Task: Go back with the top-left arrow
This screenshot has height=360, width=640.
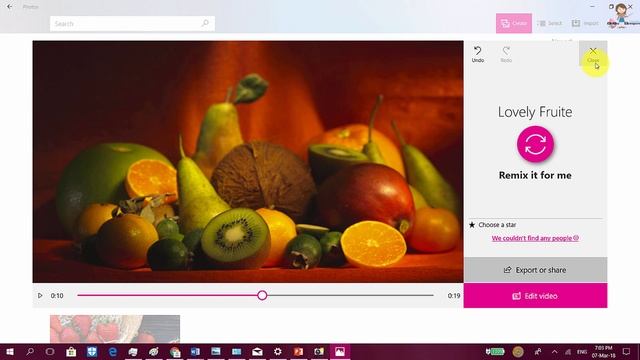Action: pyautogui.click(x=9, y=7)
